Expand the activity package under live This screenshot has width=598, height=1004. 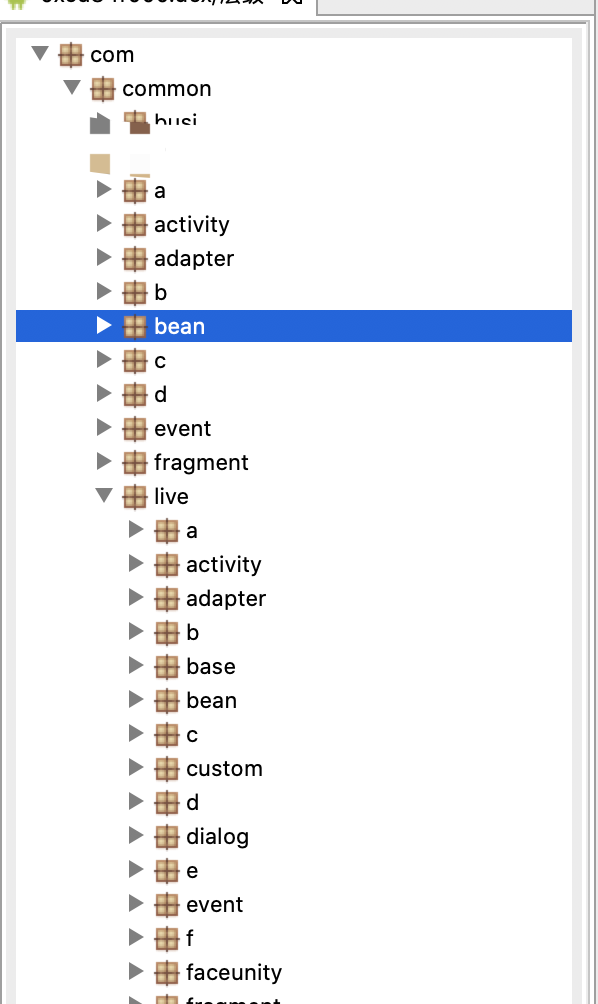pyautogui.click(x=136, y=563)
